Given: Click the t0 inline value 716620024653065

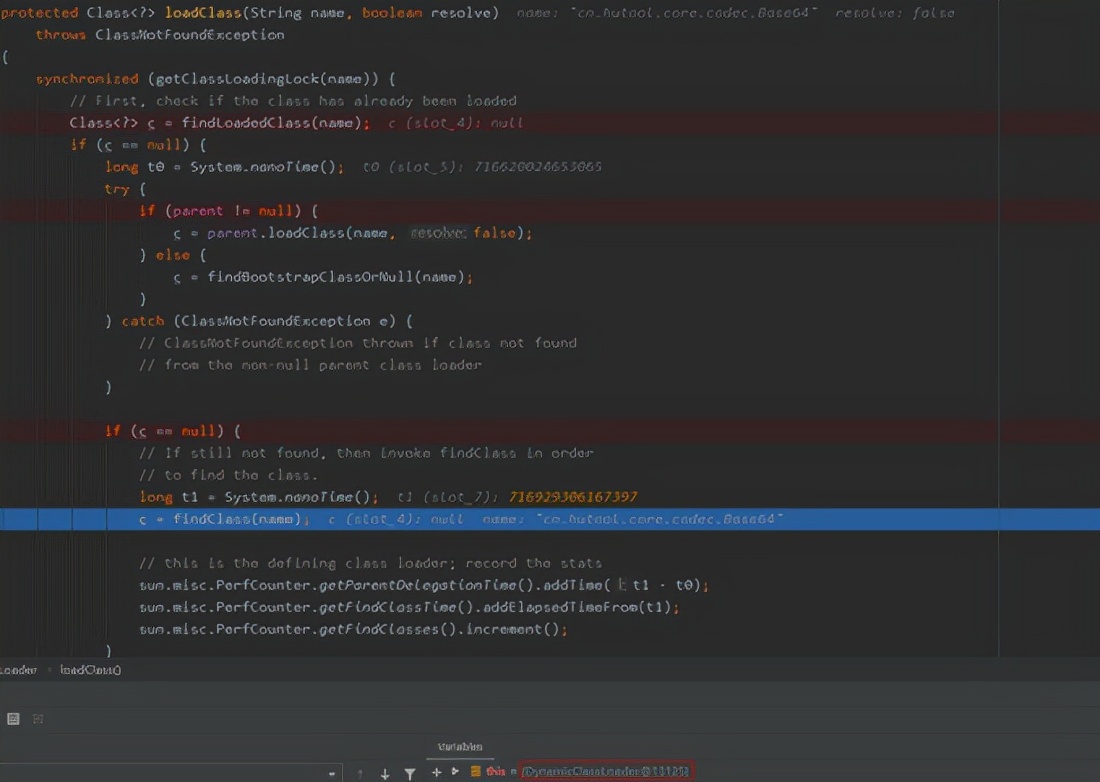Looking at the screenshot, I should pyautogui.click(x=537, y=167).
